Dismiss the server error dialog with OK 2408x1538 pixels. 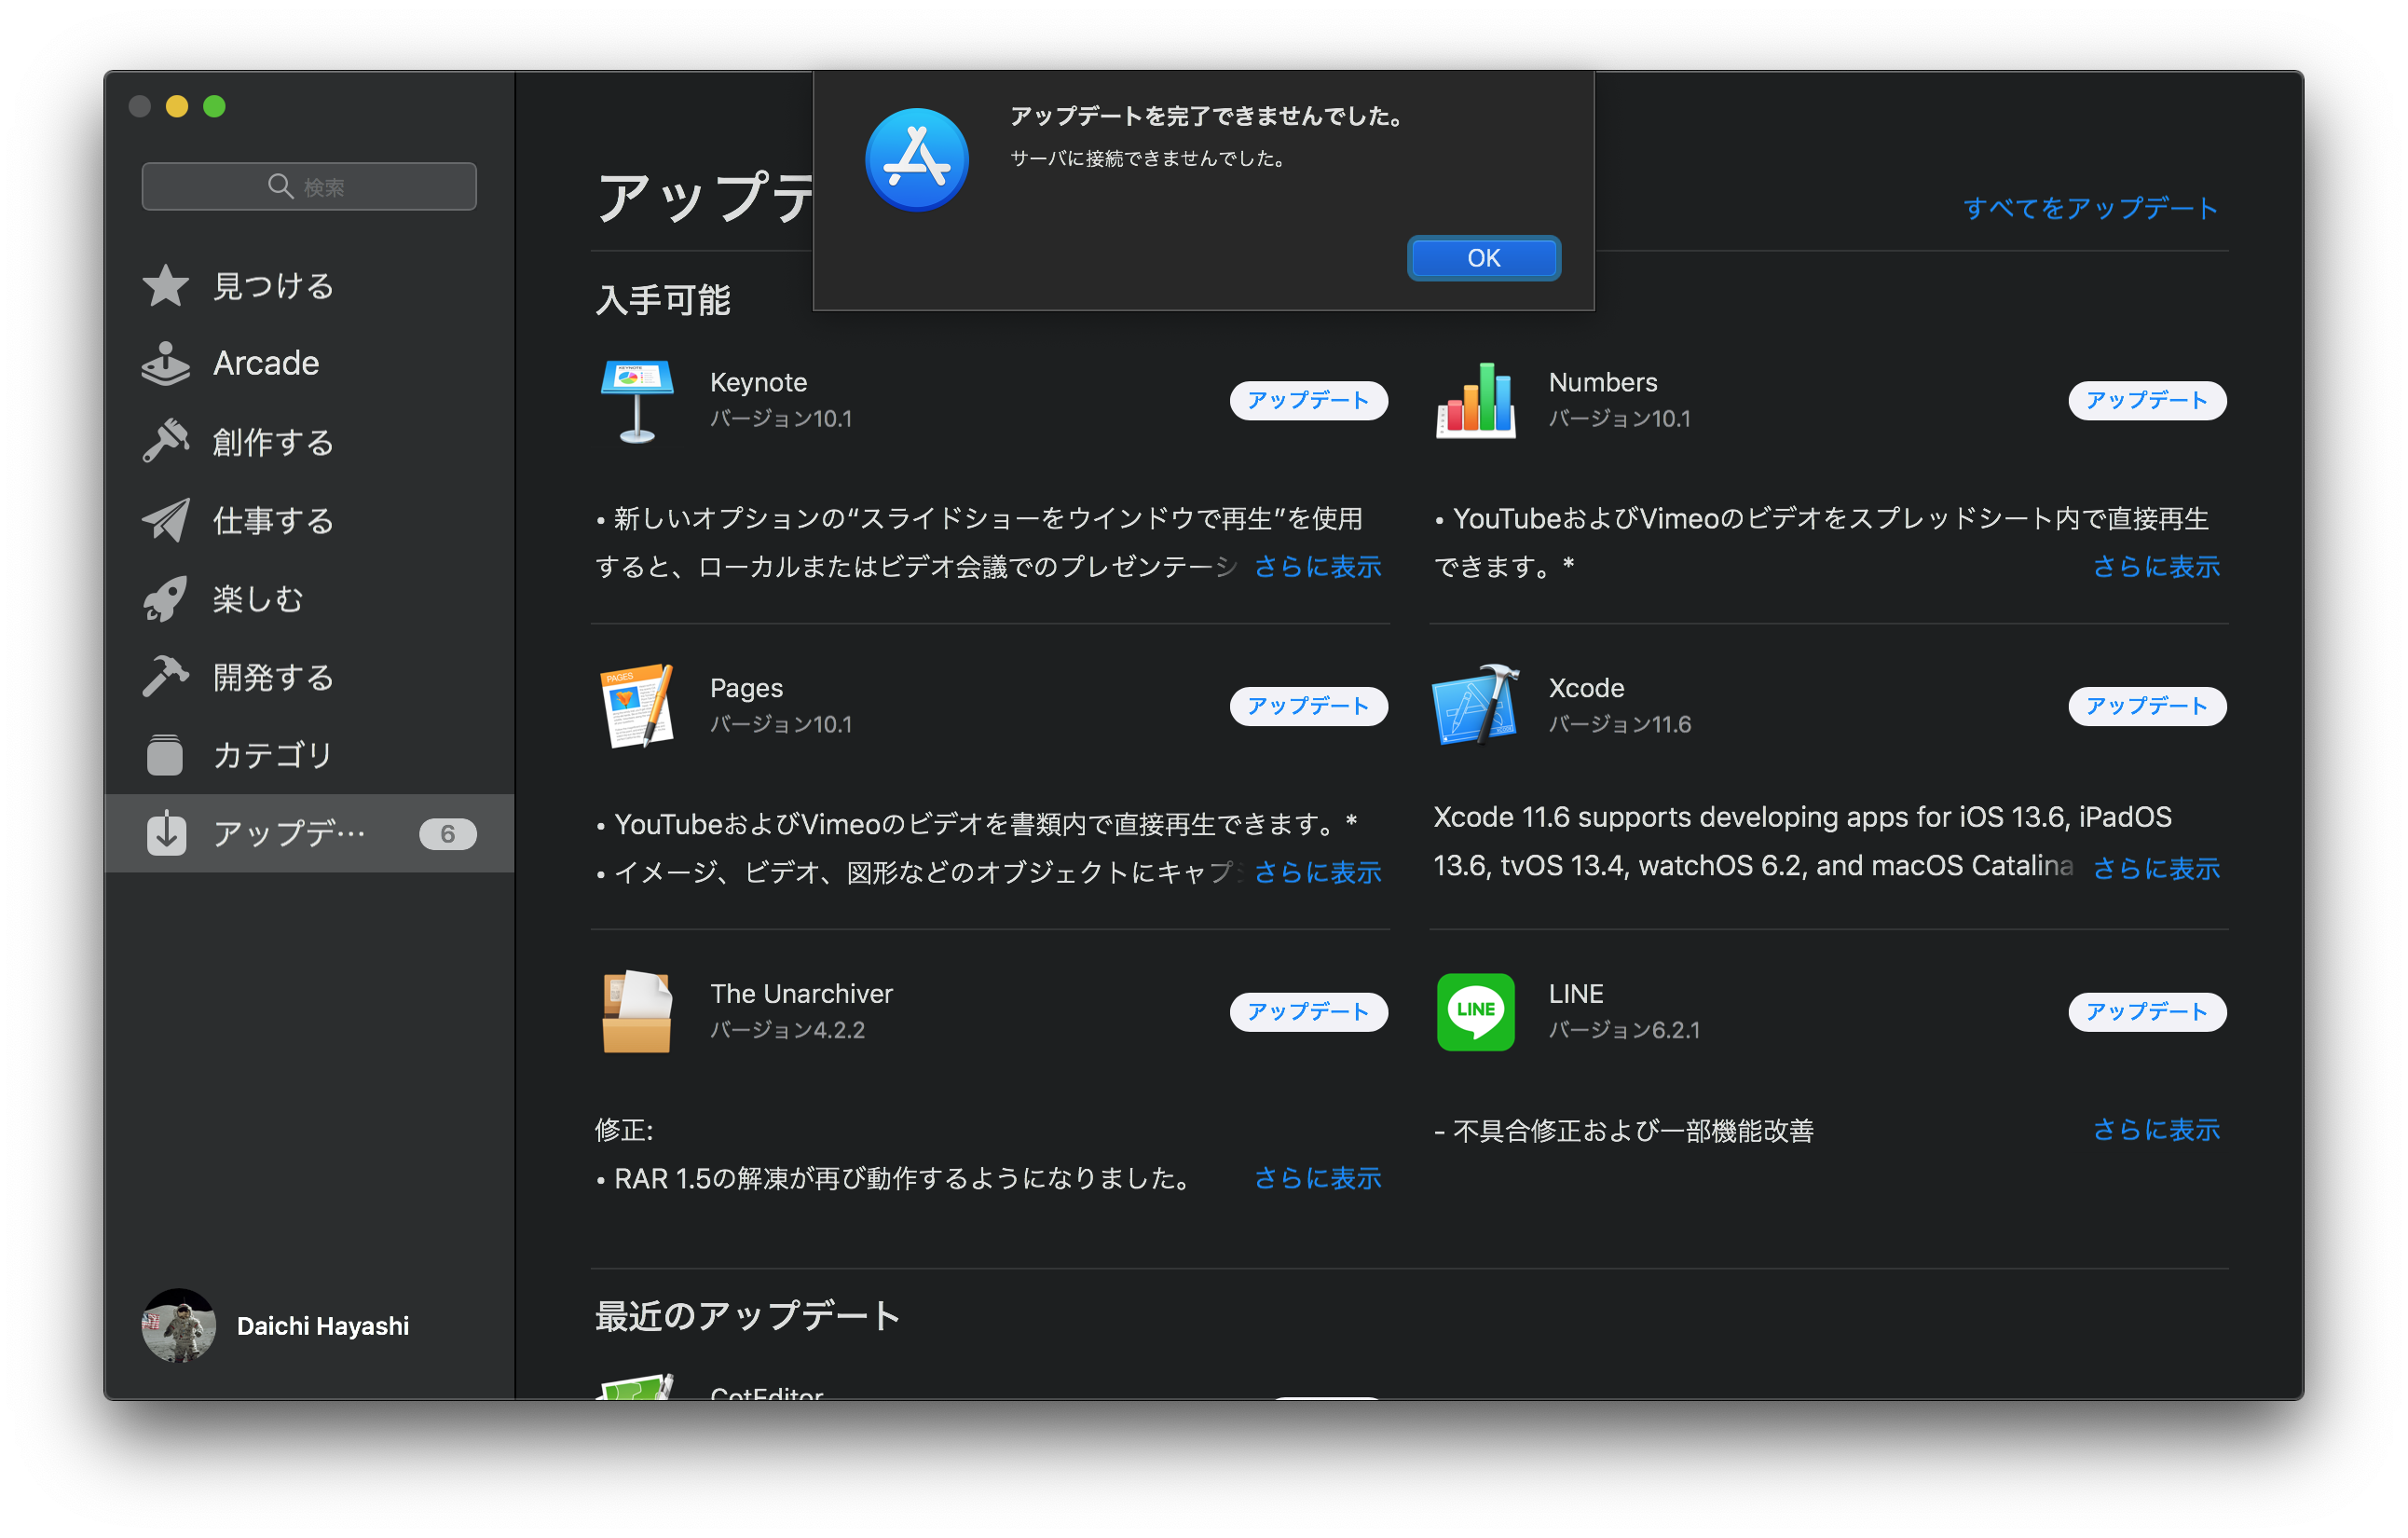(1483, 257)
